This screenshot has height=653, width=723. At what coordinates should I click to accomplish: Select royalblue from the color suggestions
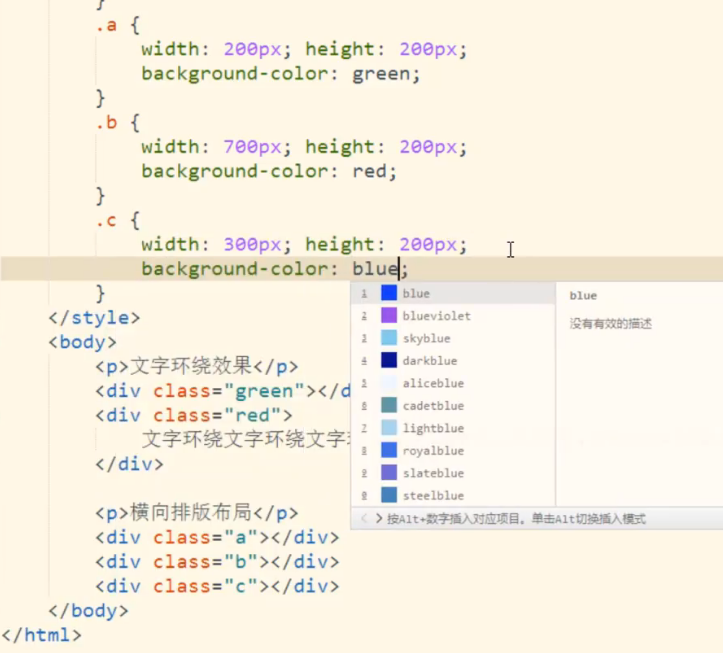click(453, 451)
